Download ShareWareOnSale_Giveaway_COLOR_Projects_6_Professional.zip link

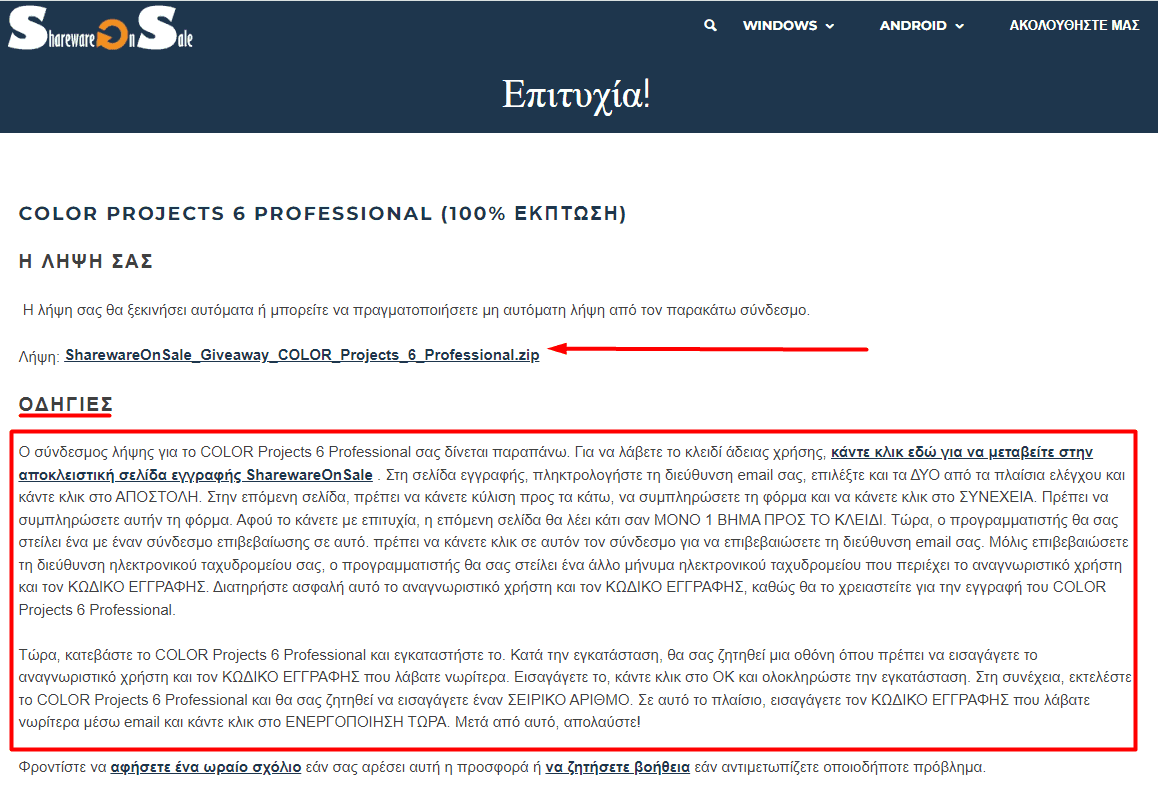(302, 355)
